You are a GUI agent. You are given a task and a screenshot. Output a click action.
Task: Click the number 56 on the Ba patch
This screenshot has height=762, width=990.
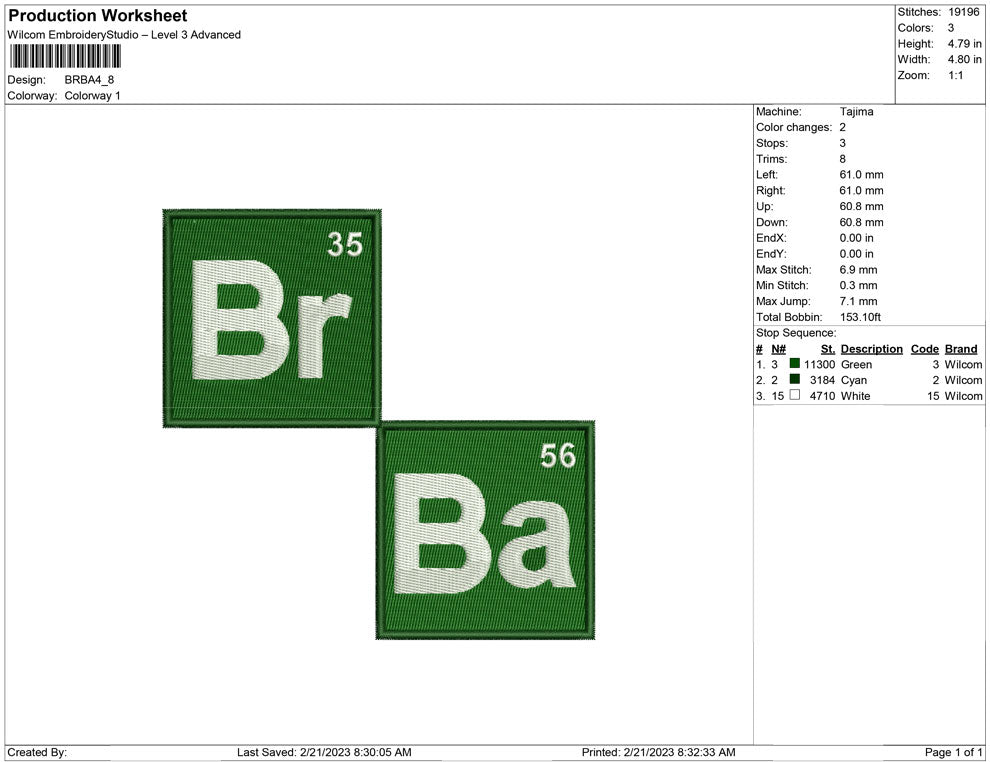click(558, 456)
